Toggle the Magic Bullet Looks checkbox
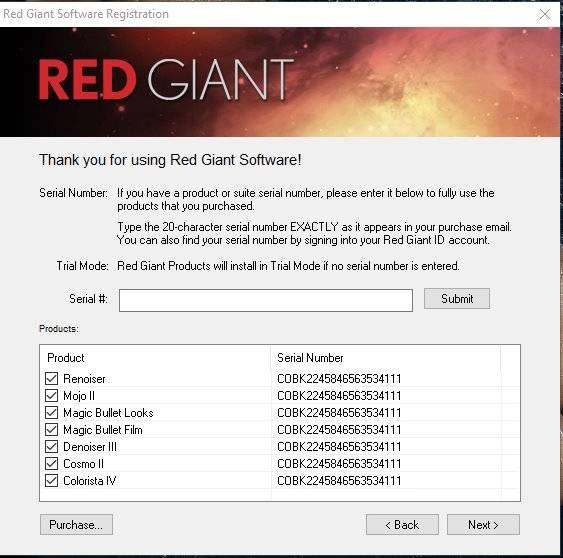The height and width of the screenshot is (558, 563). point(51,412)
